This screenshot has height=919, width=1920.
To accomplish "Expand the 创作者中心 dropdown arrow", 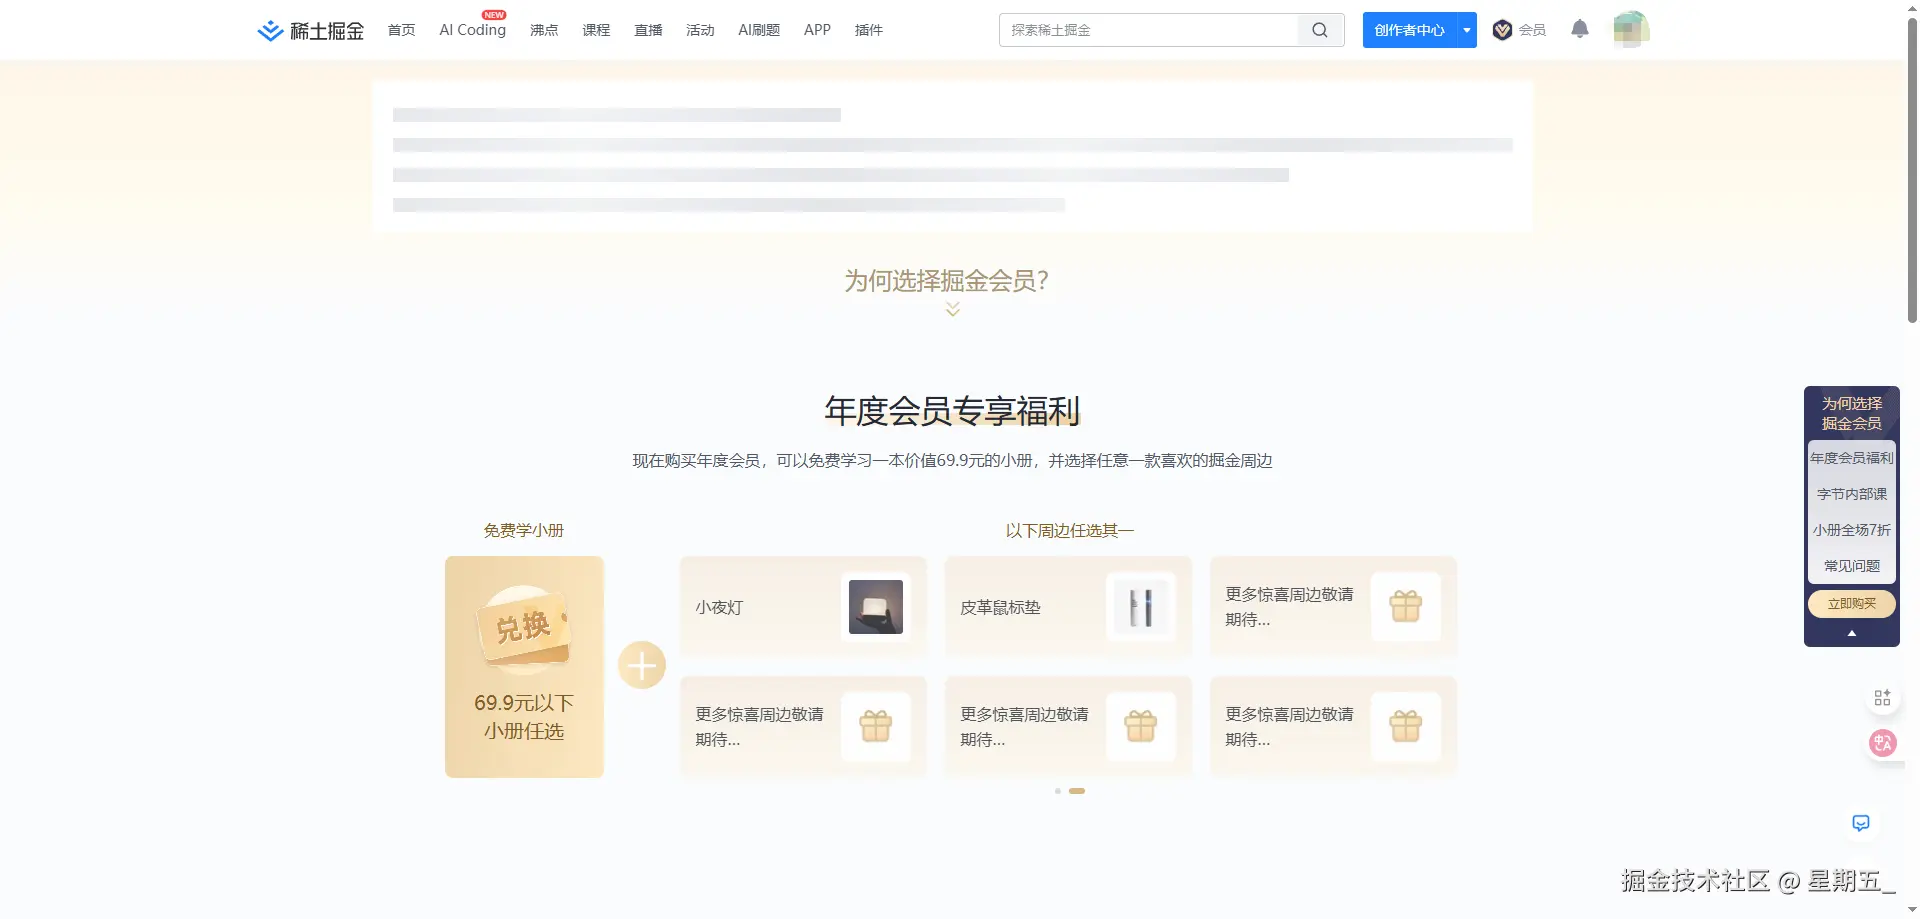I will pyautogui.click(x=1466, y=30).
